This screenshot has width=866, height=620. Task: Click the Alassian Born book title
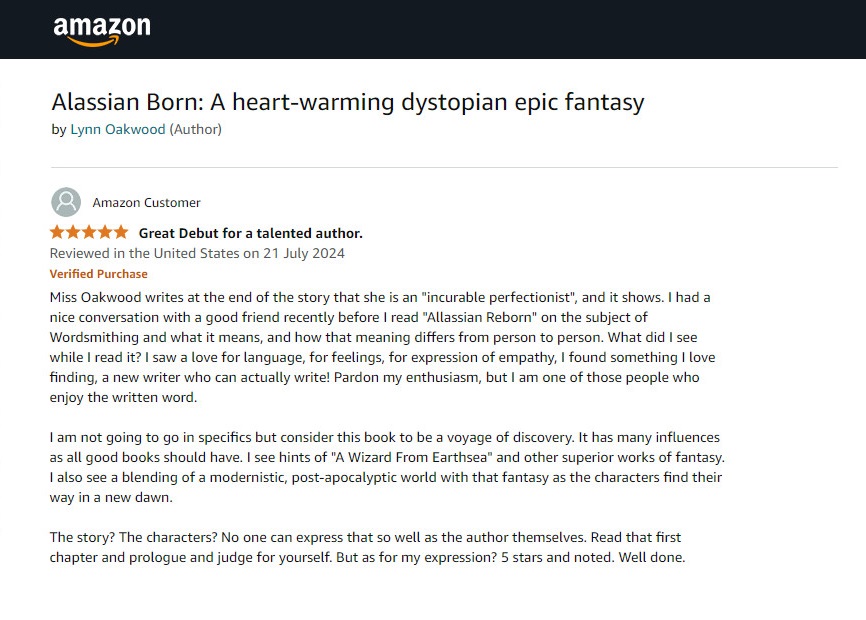click(347, 102)
